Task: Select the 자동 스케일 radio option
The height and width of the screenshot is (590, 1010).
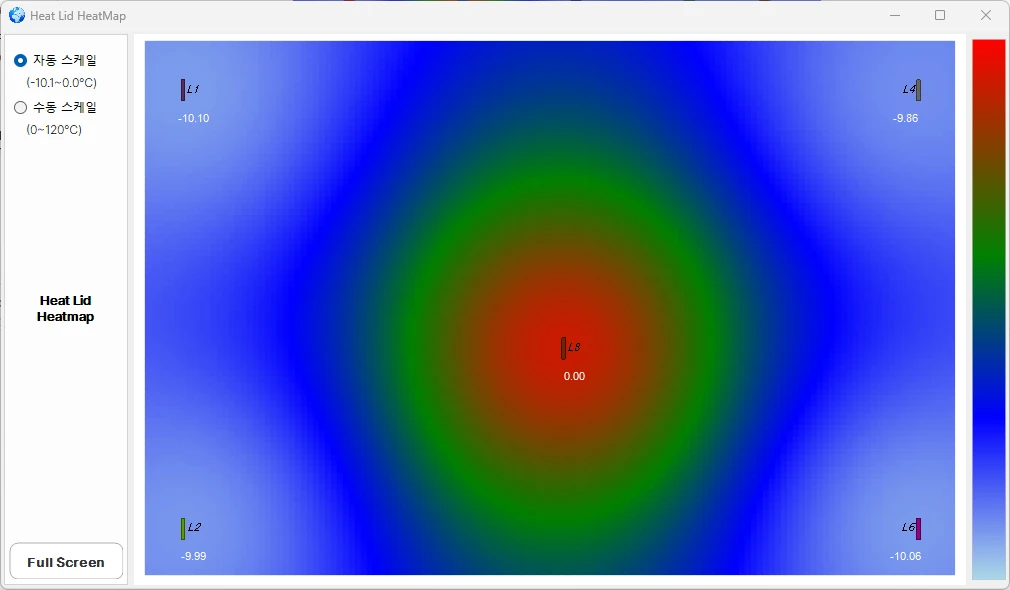Action: pos(55,60)
